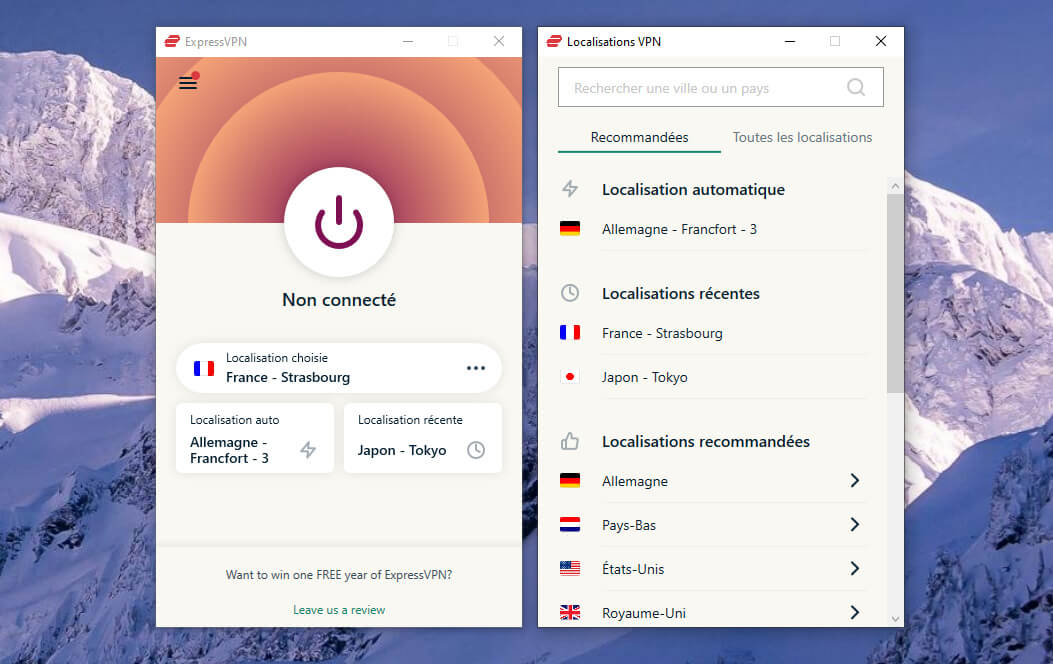The image size is (1053, 664).
Task: Expand the États-Unis chevron
Action: tap(854, 569)
